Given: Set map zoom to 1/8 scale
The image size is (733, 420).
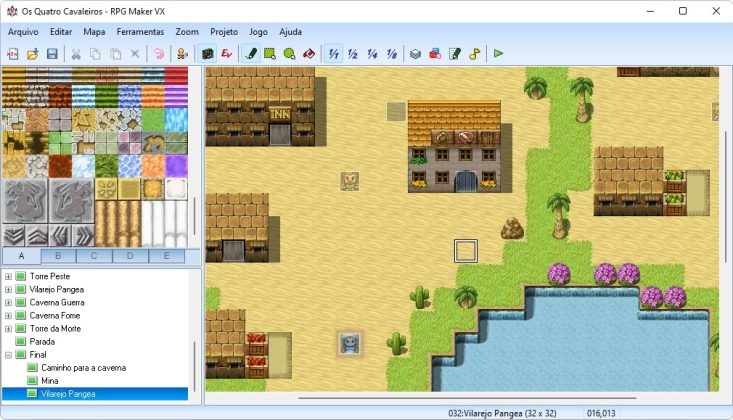Looking at the screenshot, I should [392, 54].
